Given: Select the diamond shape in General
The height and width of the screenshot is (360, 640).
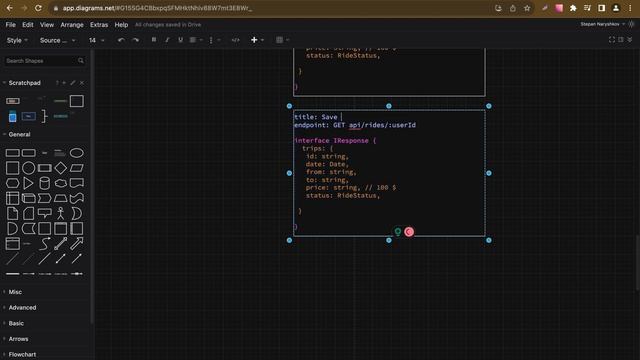Looking at the screenshot, I should click(x=60, y=168).
